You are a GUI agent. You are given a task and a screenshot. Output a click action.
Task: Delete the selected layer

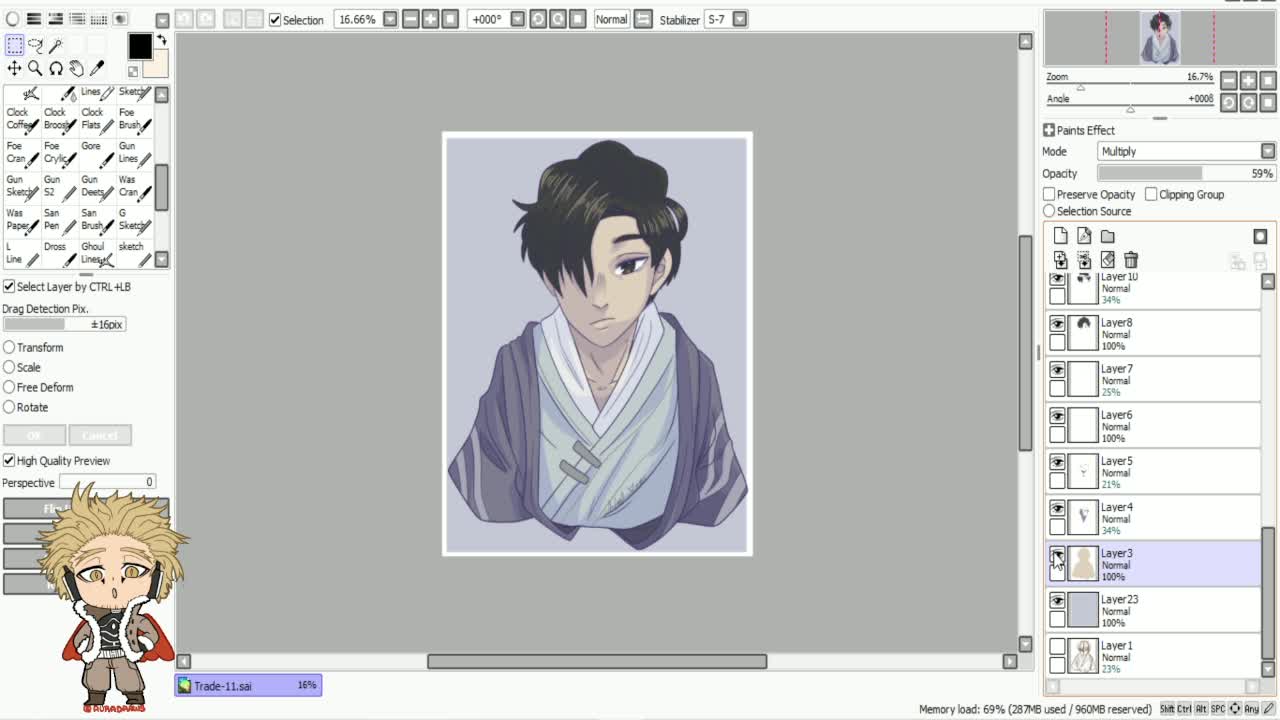[1131, 260]
